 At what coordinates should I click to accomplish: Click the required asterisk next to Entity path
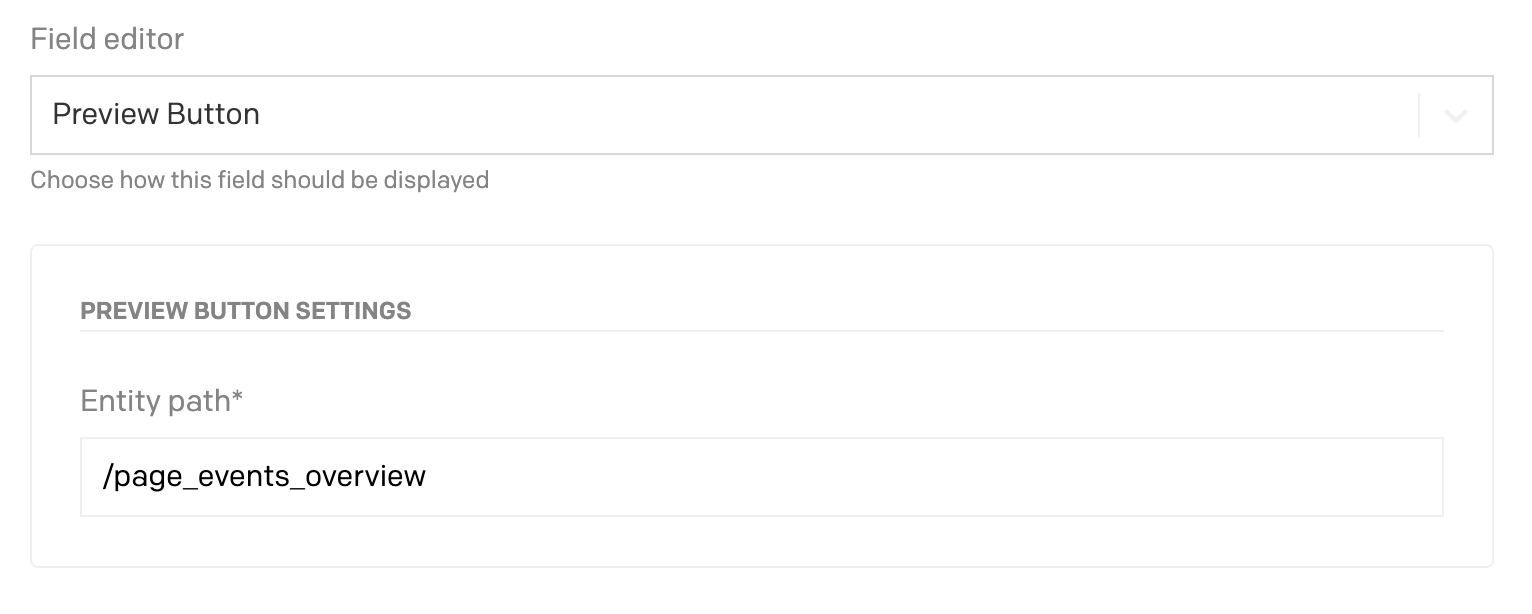click(x=238, y=399)
